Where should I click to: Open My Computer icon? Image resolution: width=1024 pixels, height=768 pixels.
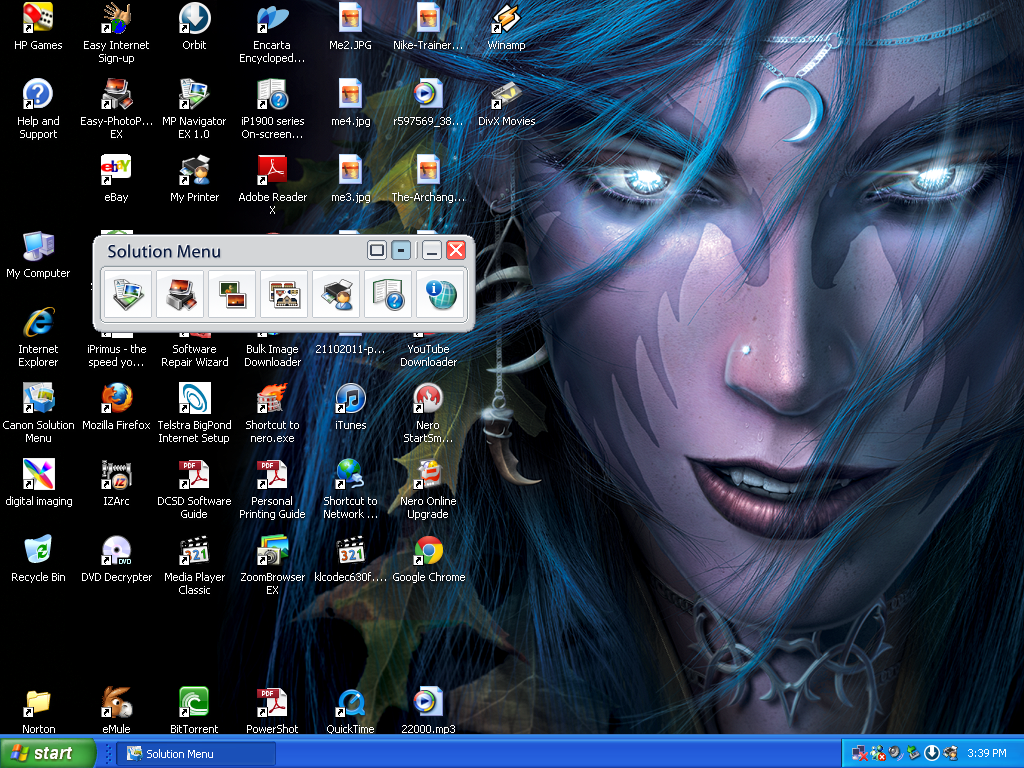click(x=38, y=255)
